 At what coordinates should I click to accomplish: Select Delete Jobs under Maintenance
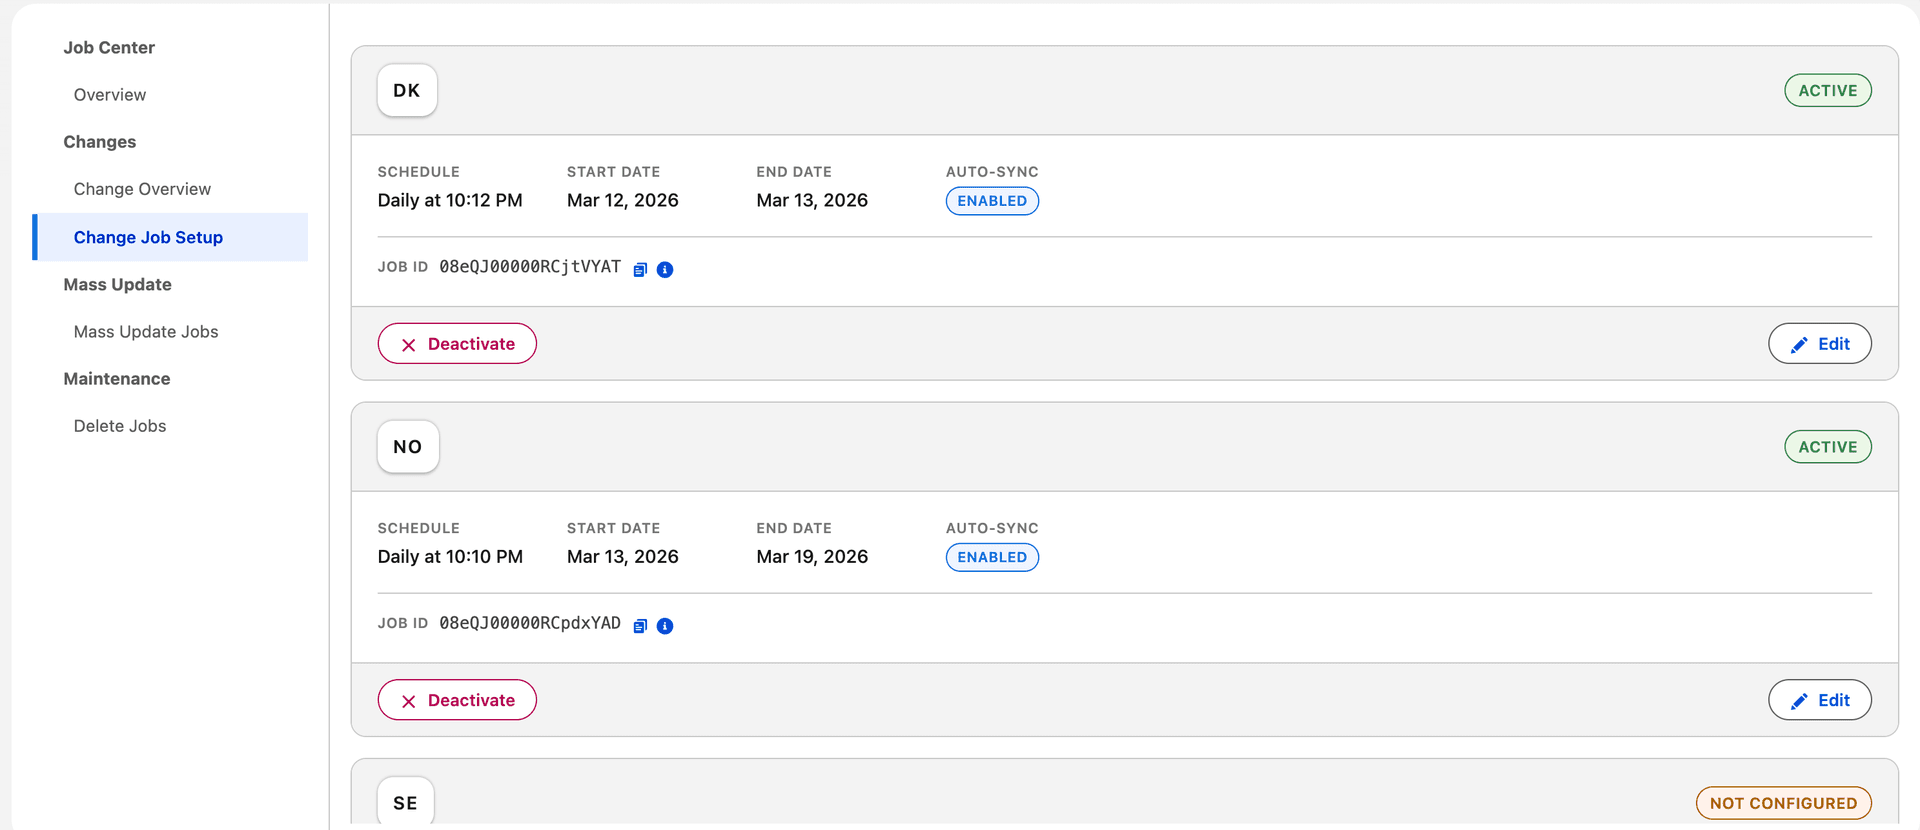click(x=119, y=425)
